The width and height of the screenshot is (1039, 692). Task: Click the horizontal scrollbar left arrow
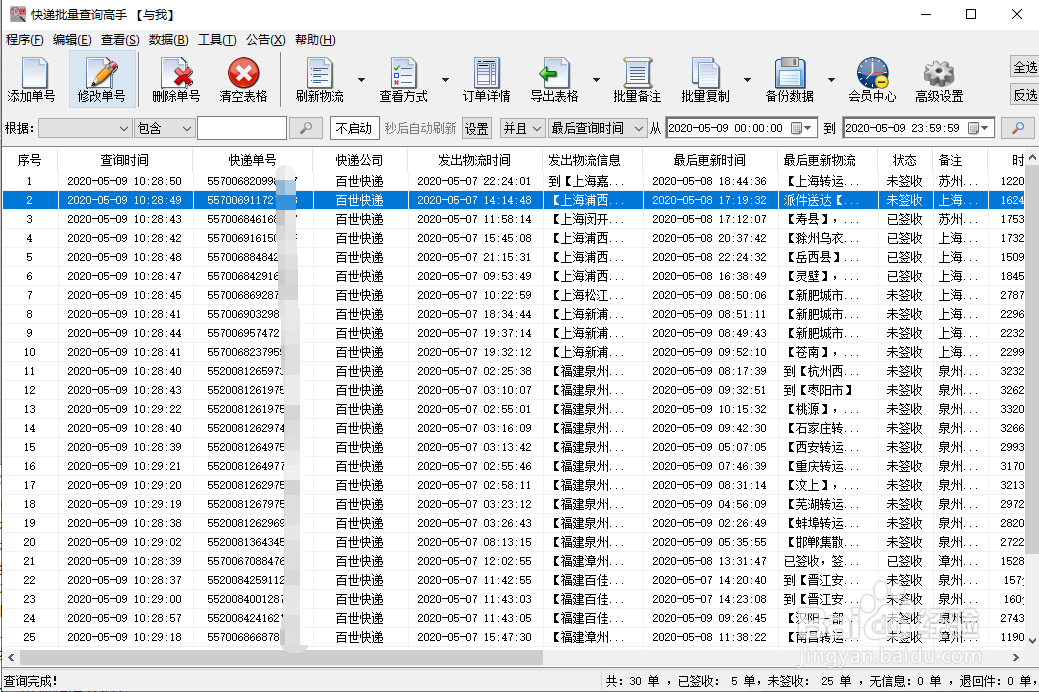(11, 658)
